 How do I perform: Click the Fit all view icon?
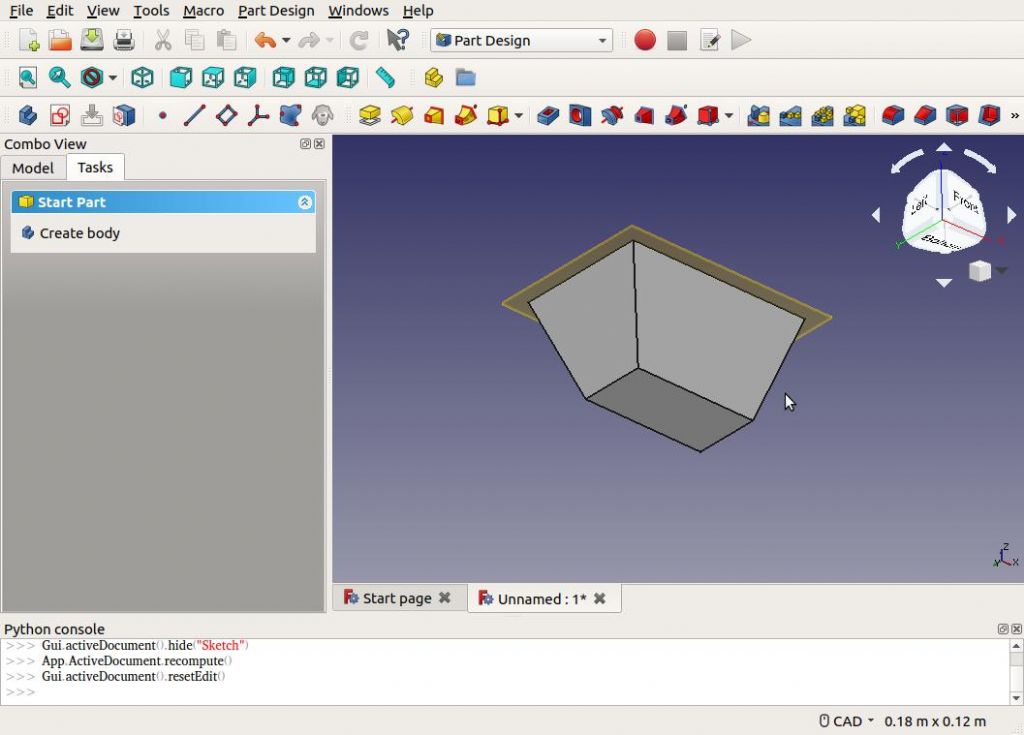pos(27,77)
